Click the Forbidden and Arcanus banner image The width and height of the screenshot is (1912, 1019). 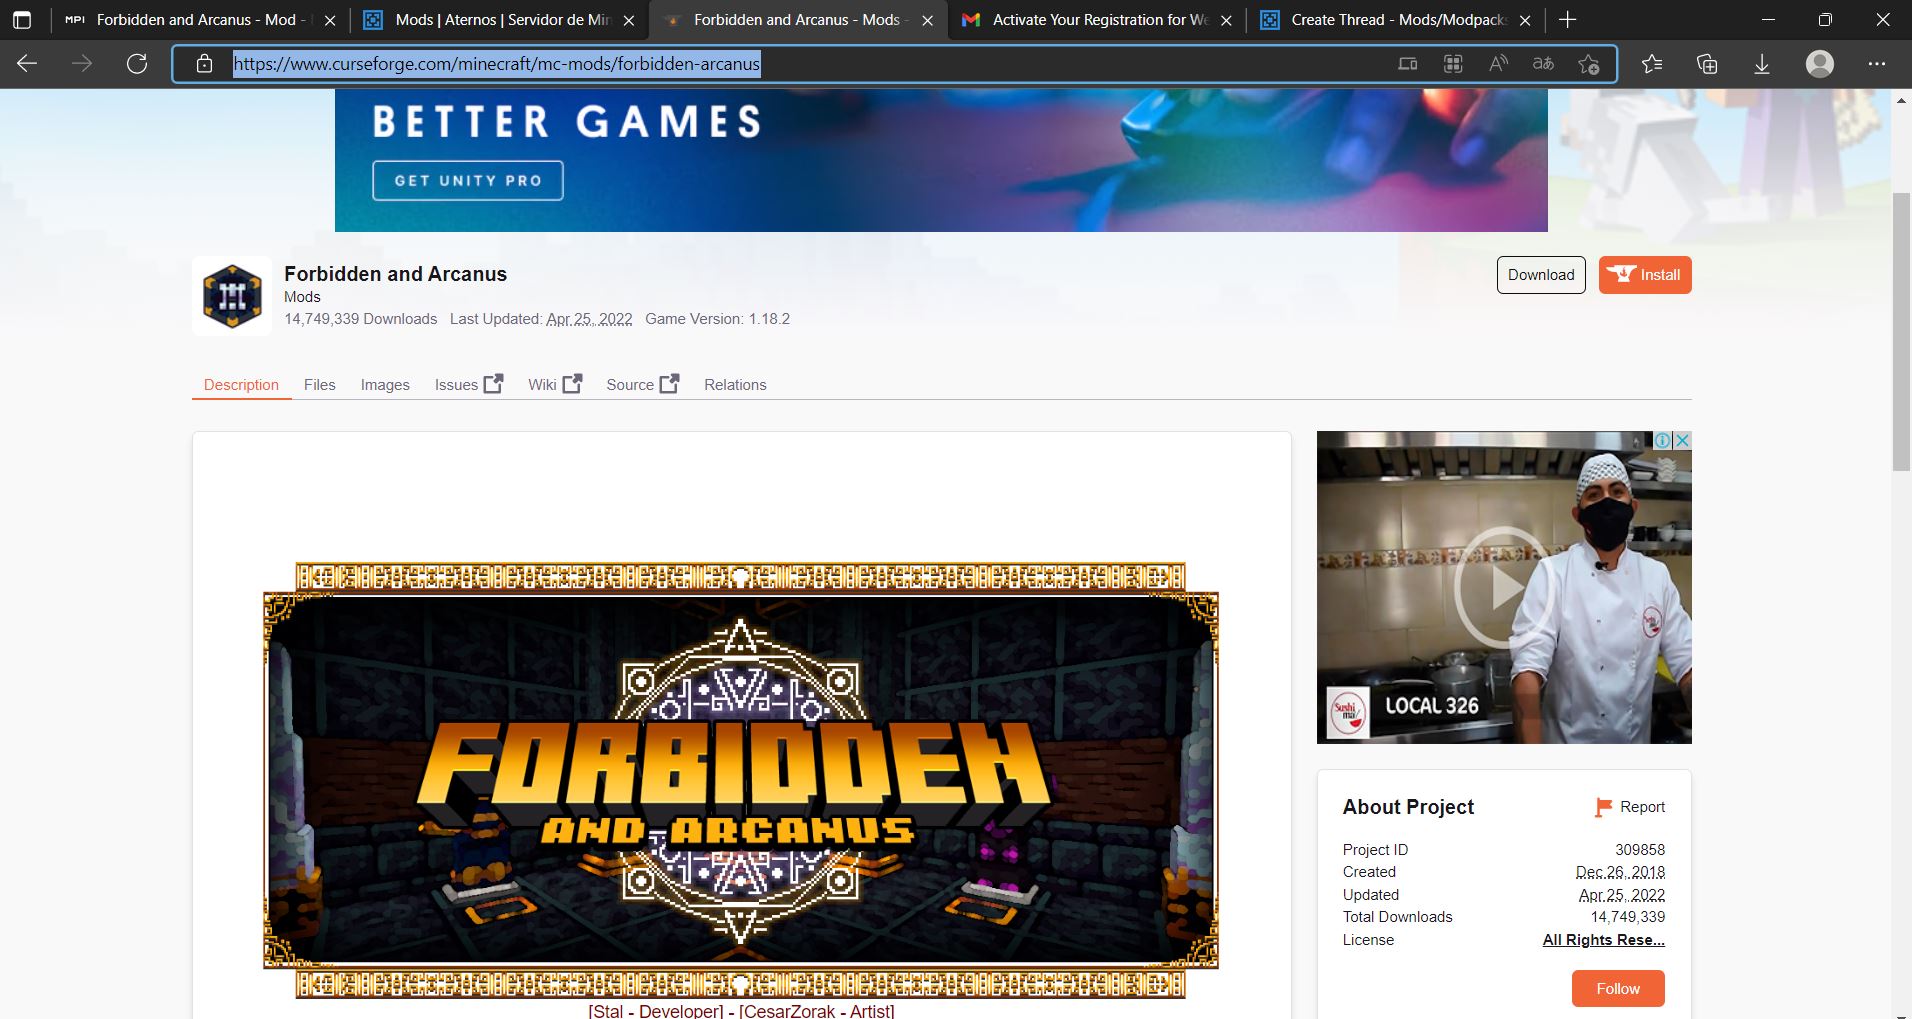click(x=741, y=780)
